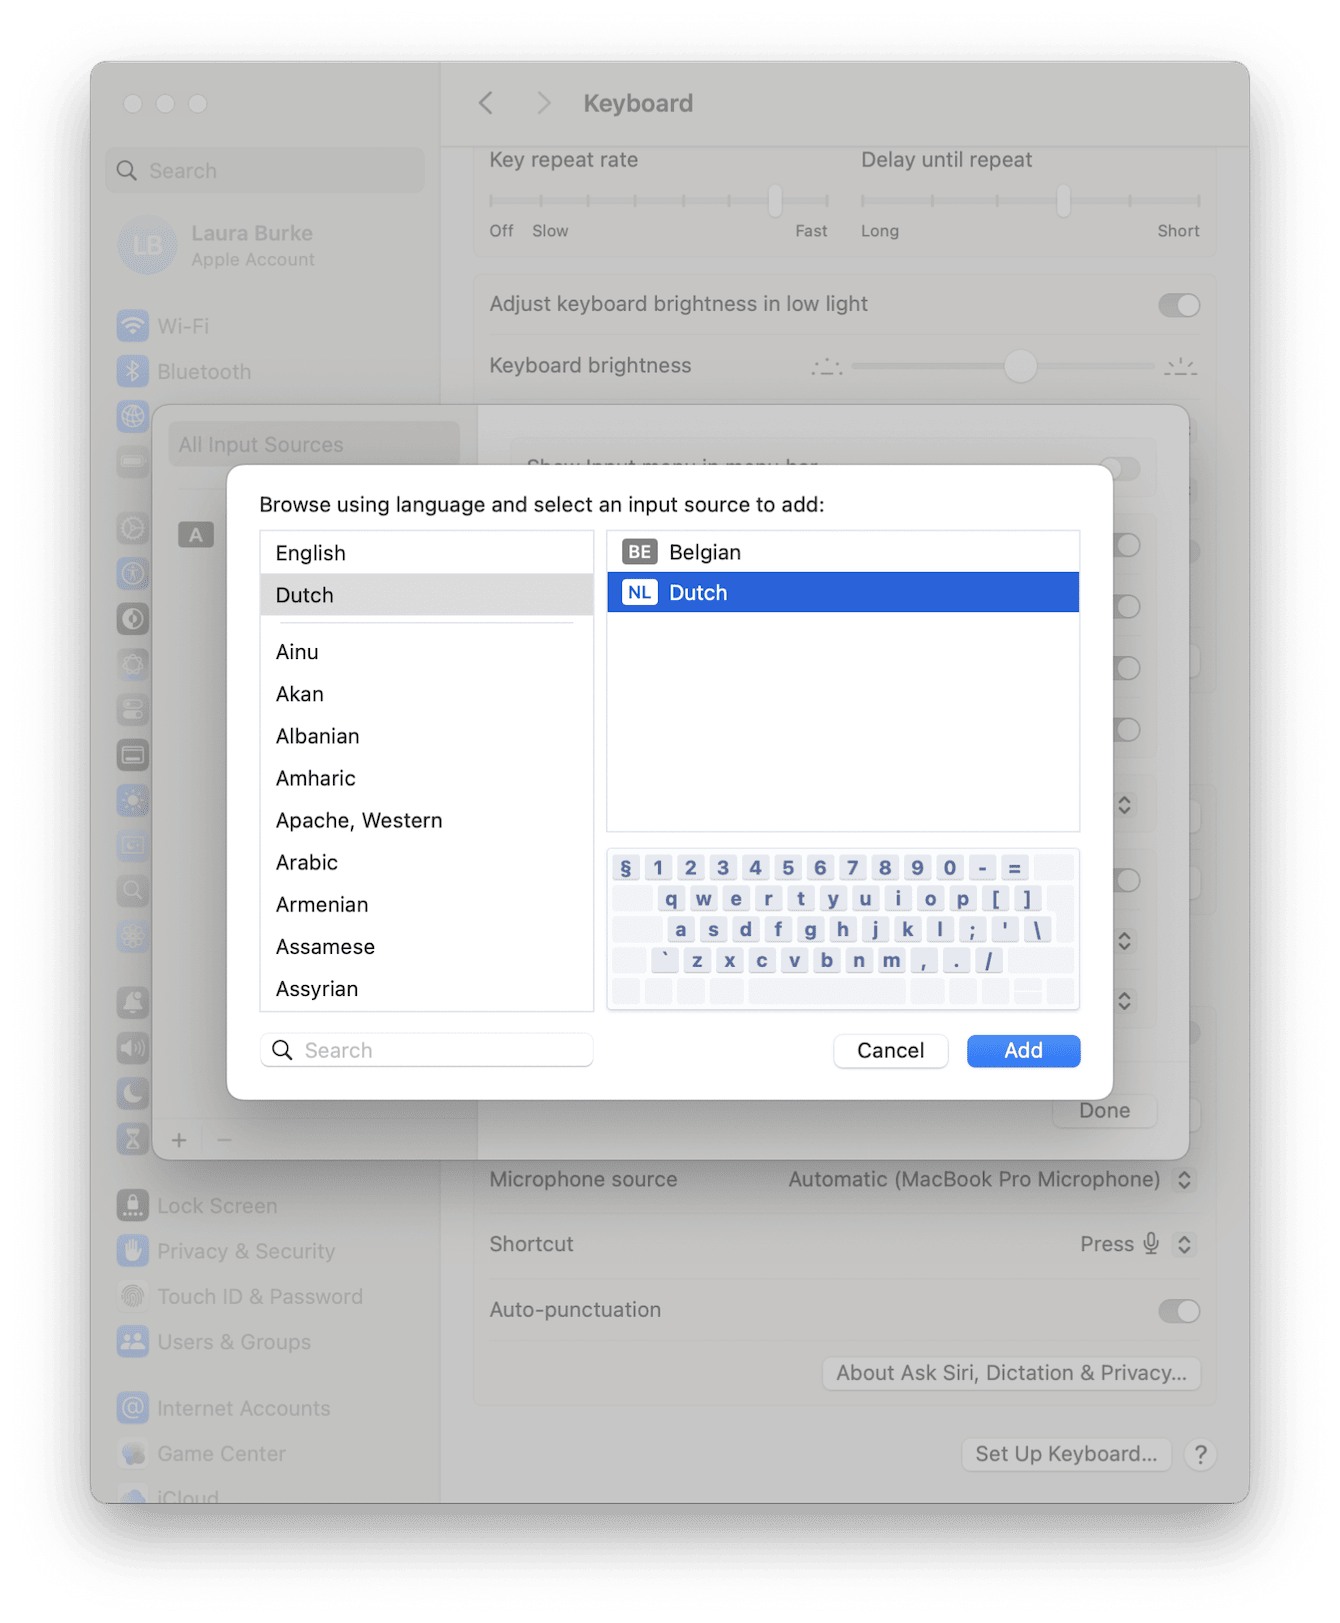Viewport: 1340px width, 1623px height.
Task: Toggle Show Input menu in menu bar
Action: pyautogui.click(x=1120, y=468)
